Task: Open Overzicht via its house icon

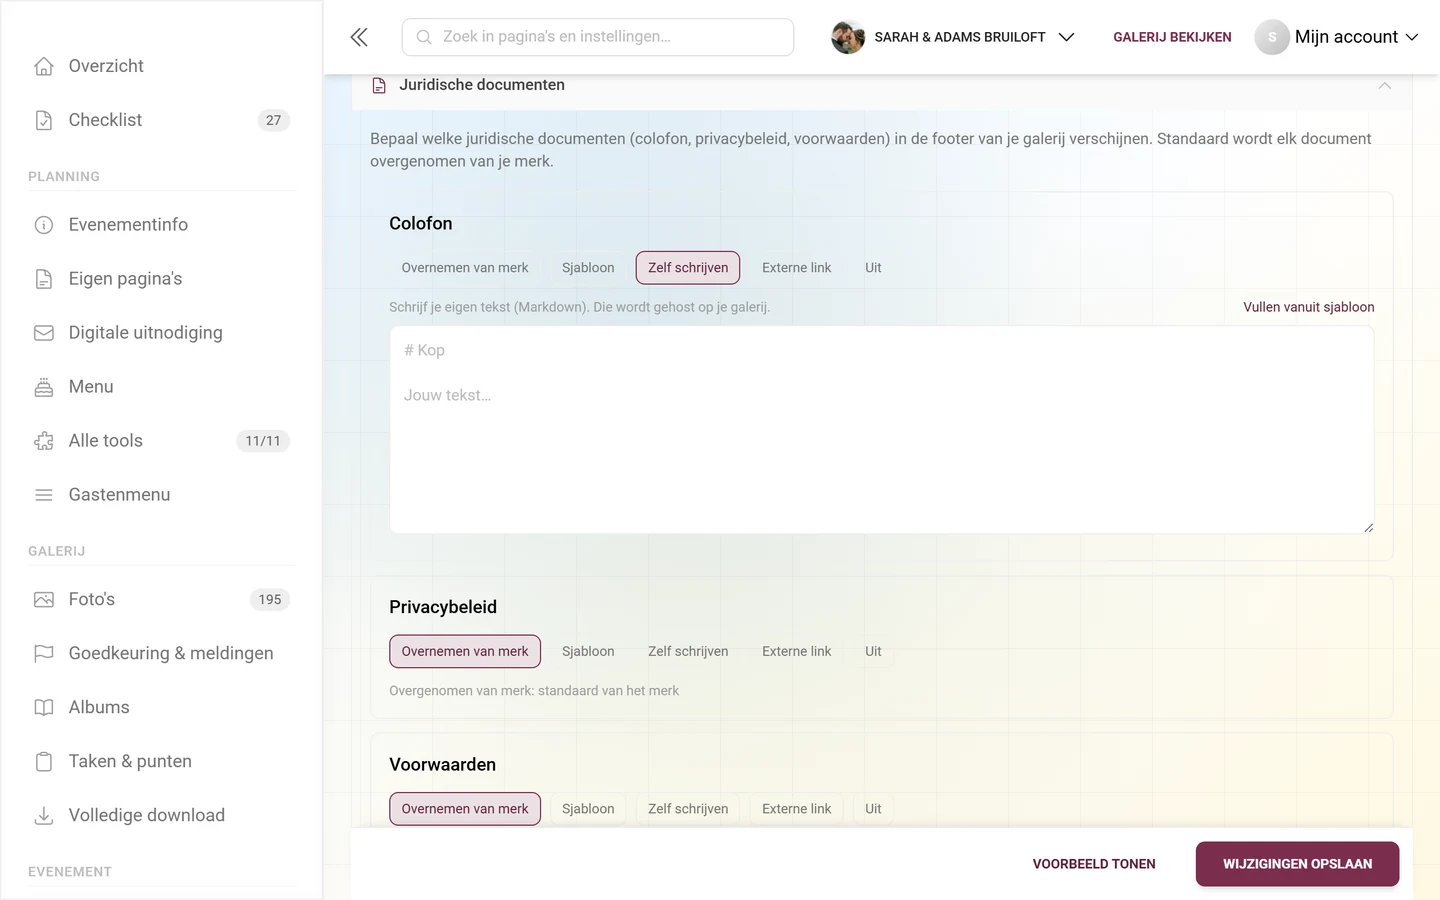Action: click(44, 66)
